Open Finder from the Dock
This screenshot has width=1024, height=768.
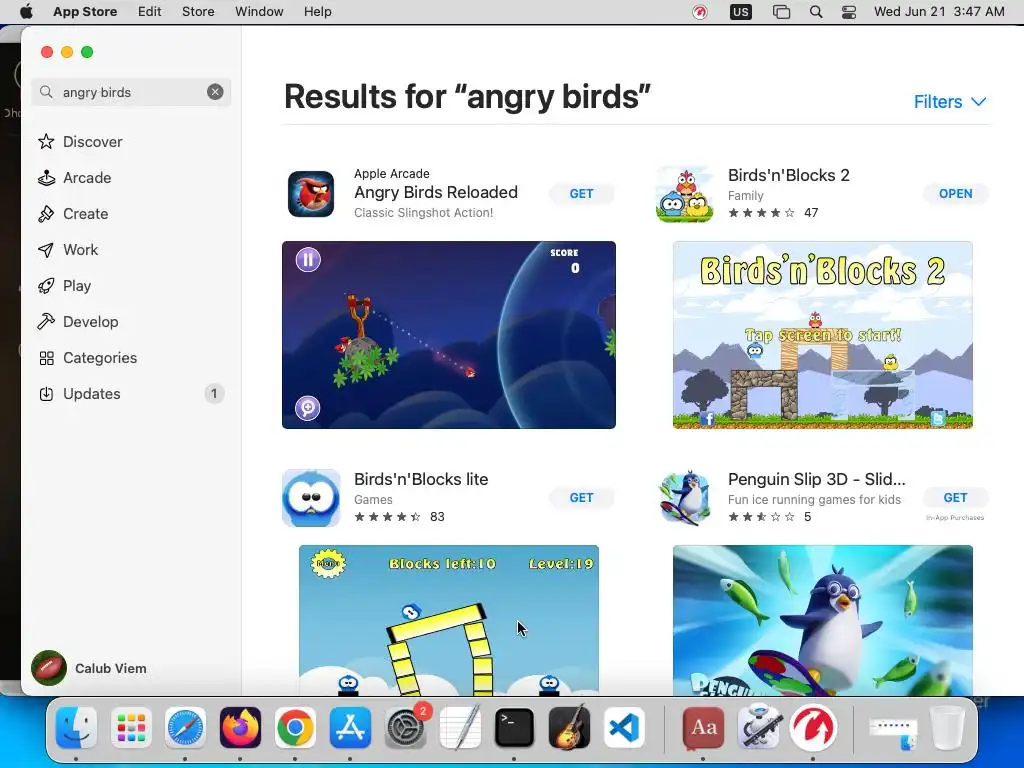[76, 728]
